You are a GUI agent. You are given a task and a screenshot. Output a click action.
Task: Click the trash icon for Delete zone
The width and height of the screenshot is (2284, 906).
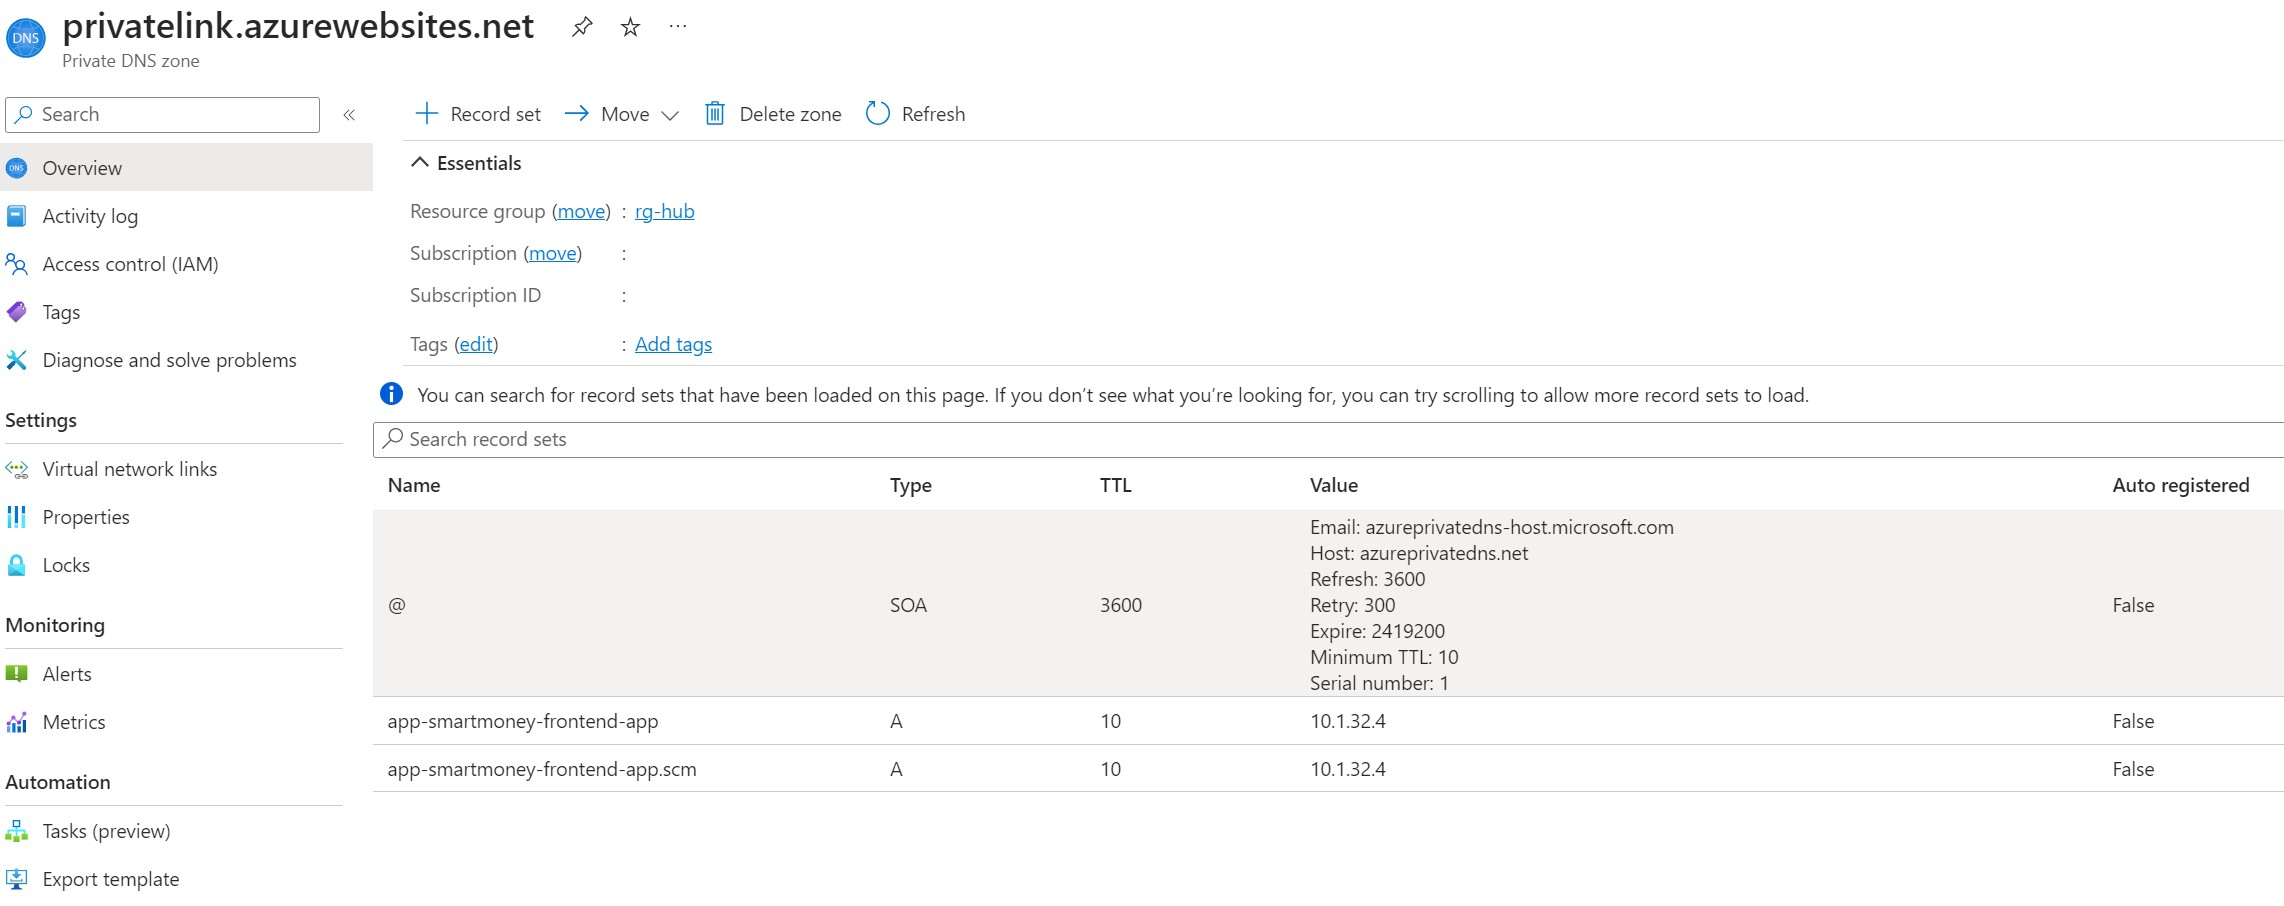pyautogui.click(x=715, y=113)
